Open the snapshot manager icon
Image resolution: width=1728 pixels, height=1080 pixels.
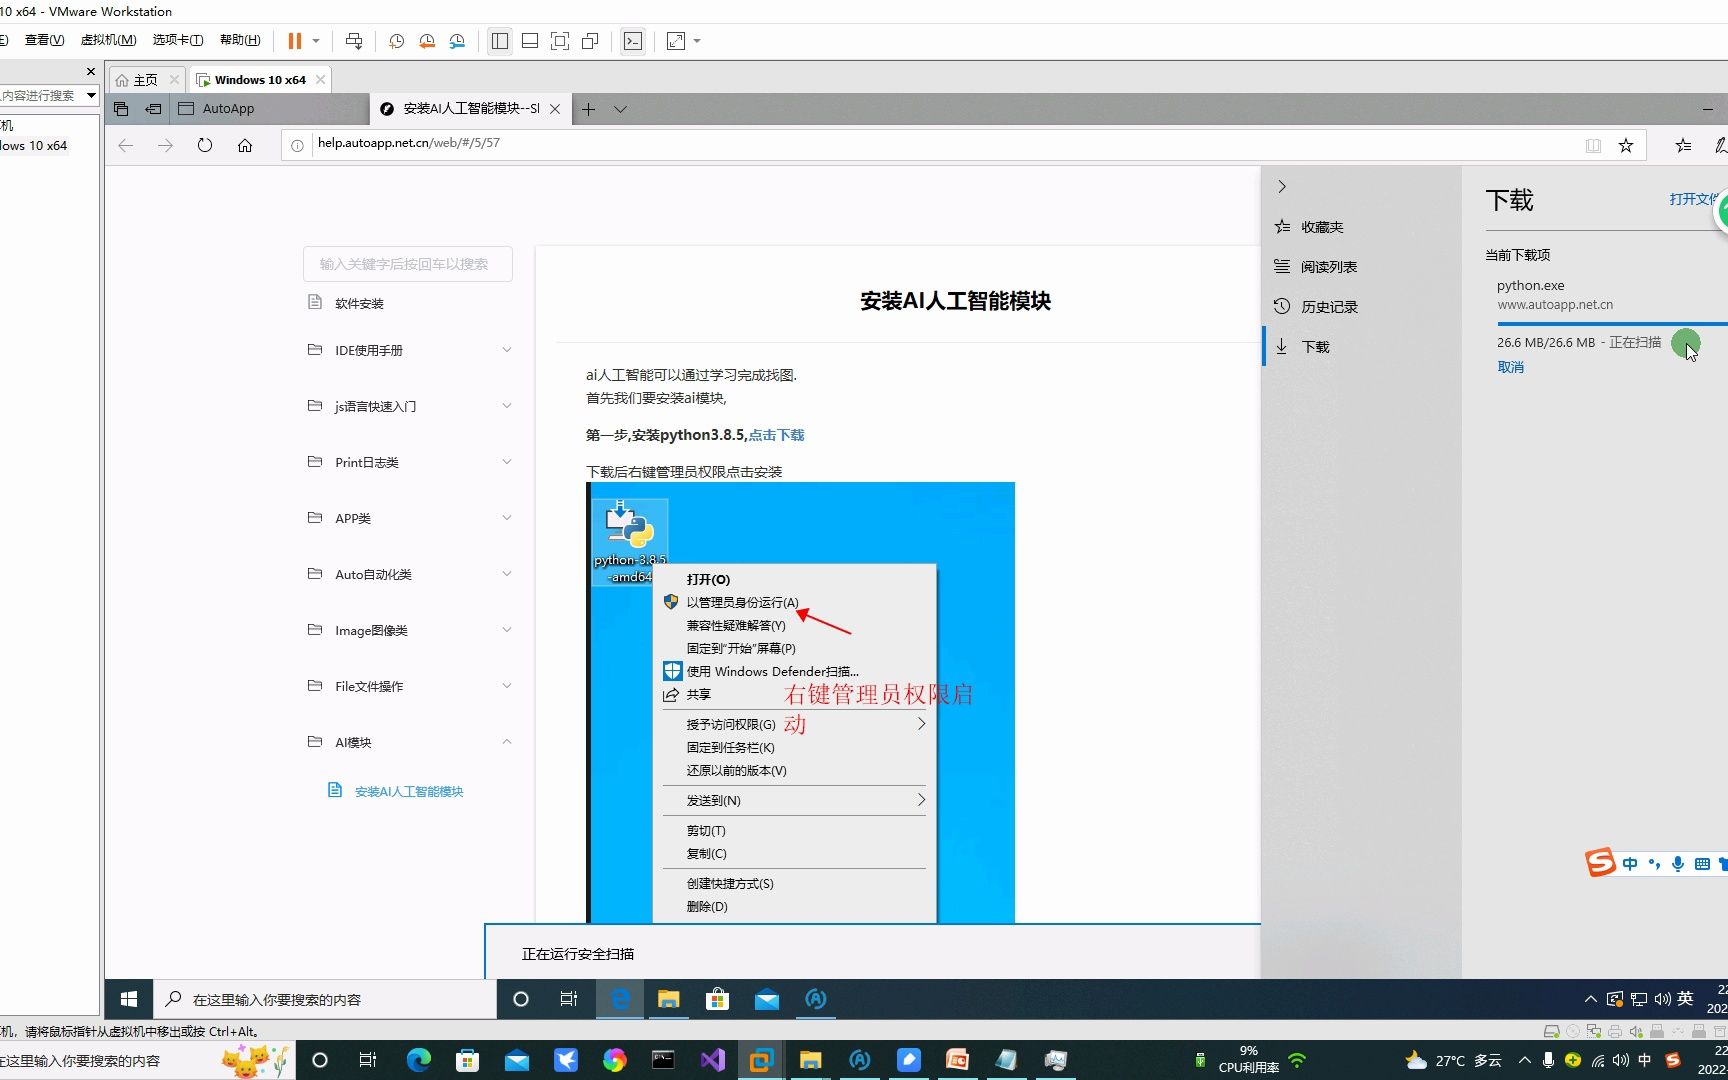tap(457, 41)
